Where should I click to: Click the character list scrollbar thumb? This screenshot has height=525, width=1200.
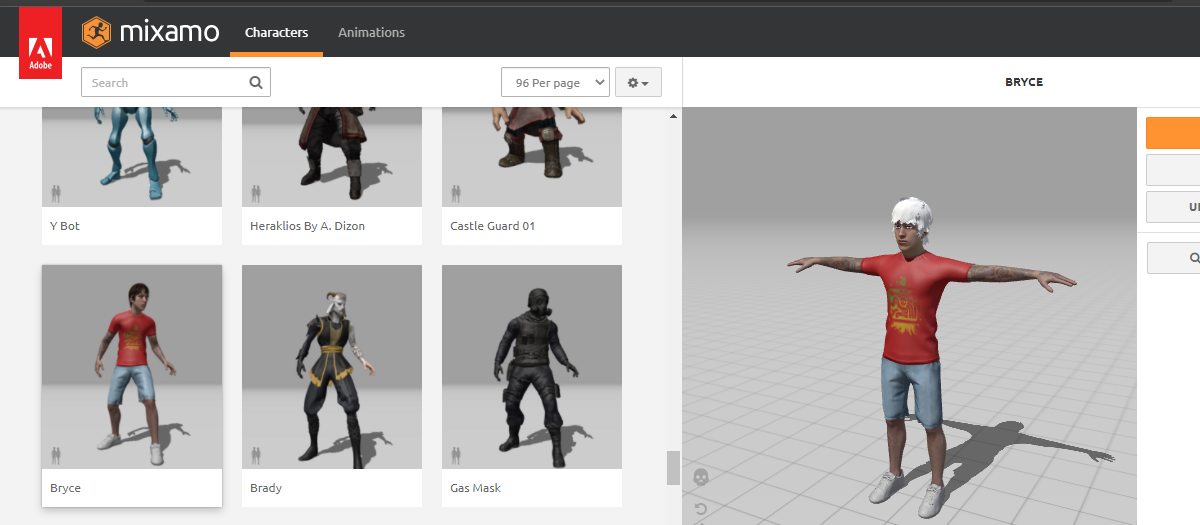coord(673,468)
